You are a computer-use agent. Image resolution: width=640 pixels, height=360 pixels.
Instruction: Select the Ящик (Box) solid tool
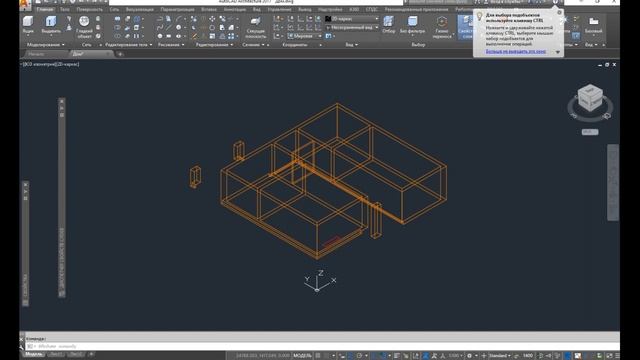coord(28,24)
